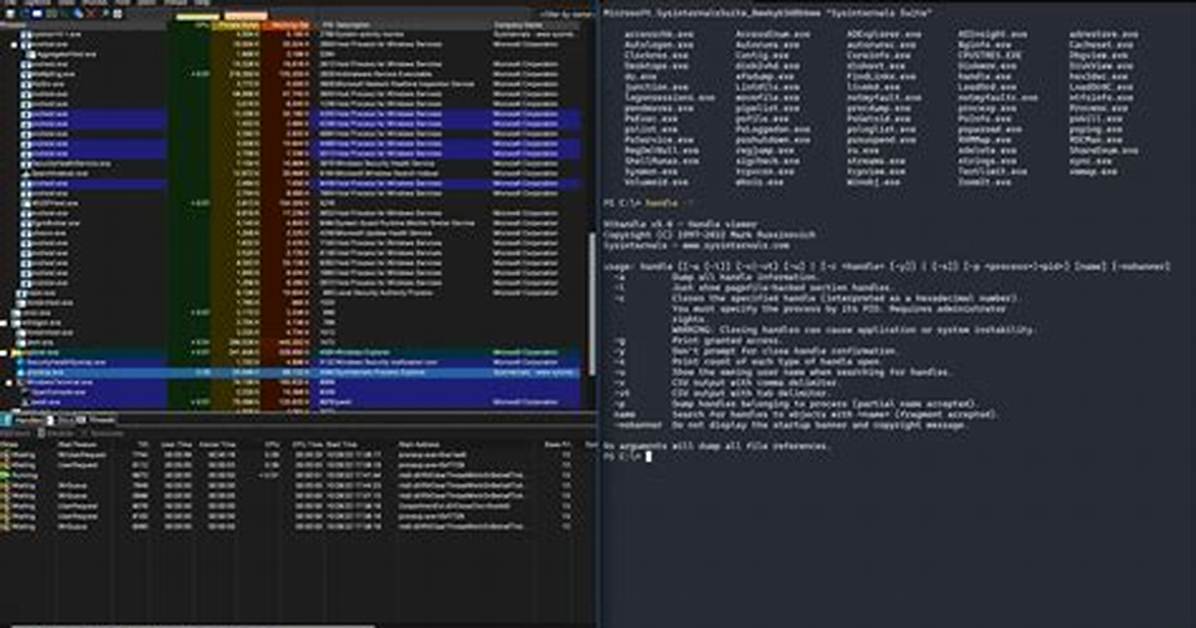The height and width of the screenshot is (628, 1196).
Task: Click the www.sysinternals.com line in terminal
Action: pos(696,245)
